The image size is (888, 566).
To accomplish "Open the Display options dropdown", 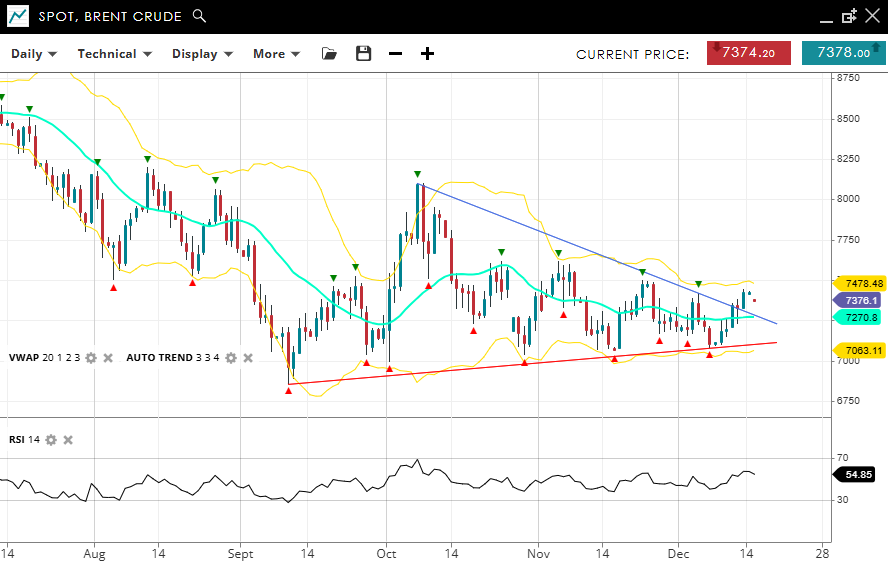I will click(202, 54).
